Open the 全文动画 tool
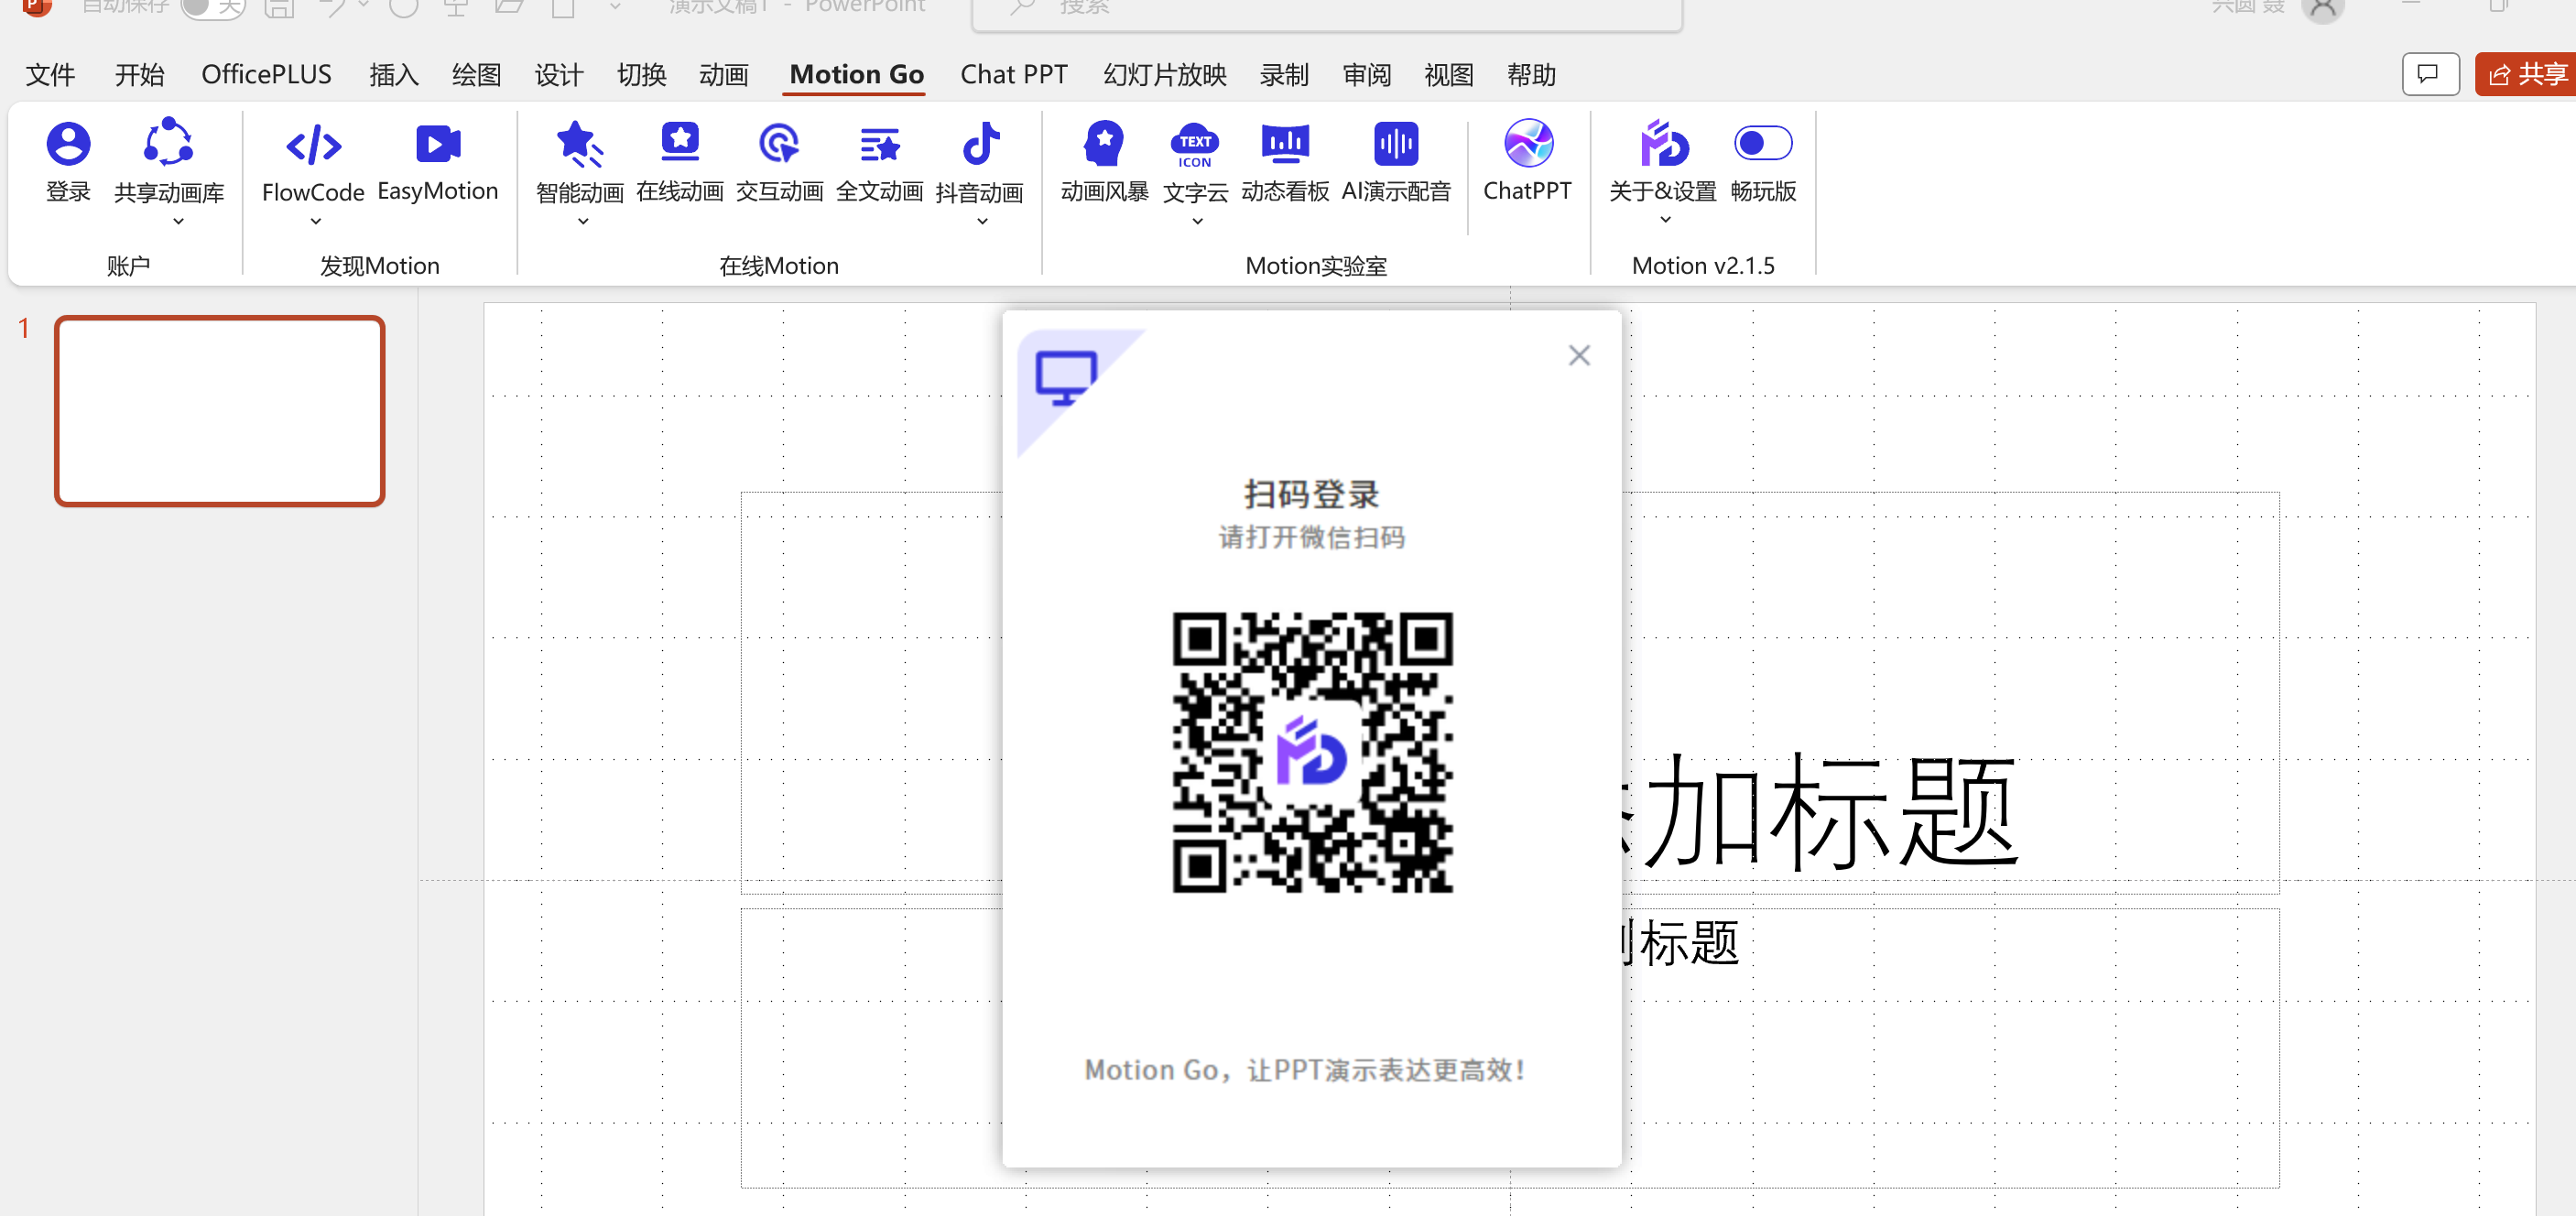The width and height of the screenshot is (2576, 1216). (x=879, y=145)
